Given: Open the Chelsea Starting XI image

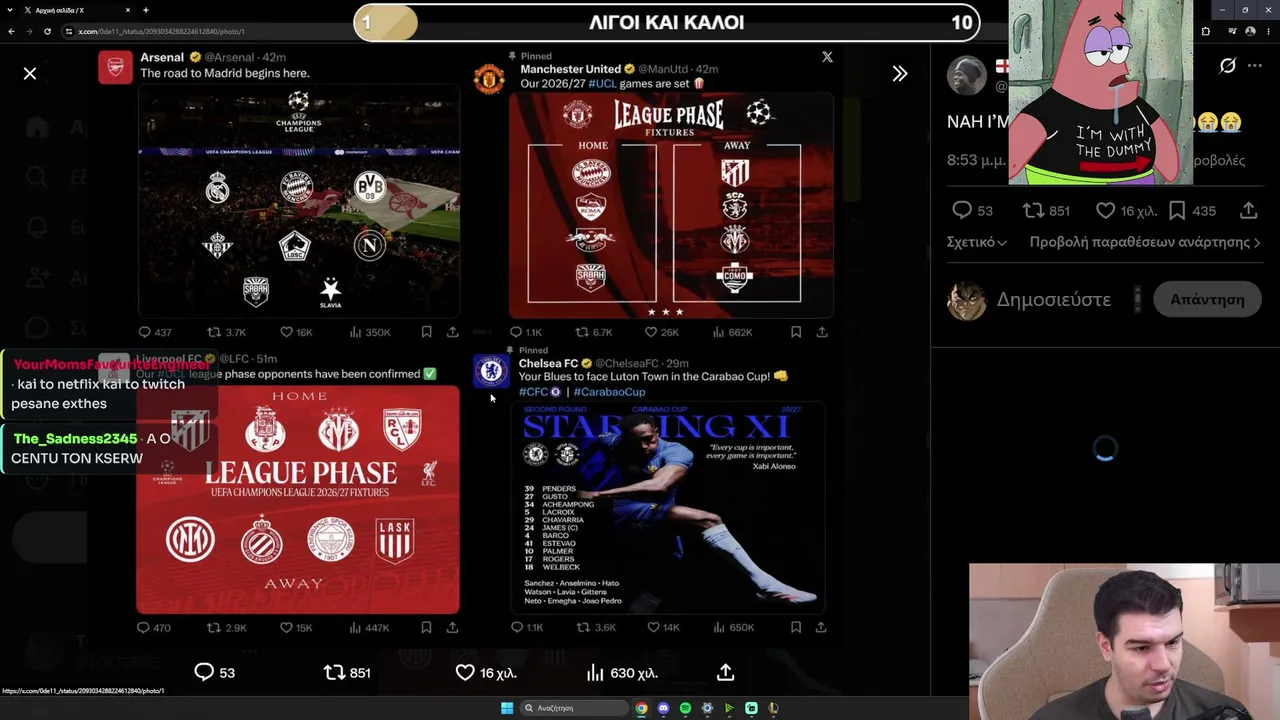Looking at the screenshot, I should pyautogui.click(x=668, y=507).
